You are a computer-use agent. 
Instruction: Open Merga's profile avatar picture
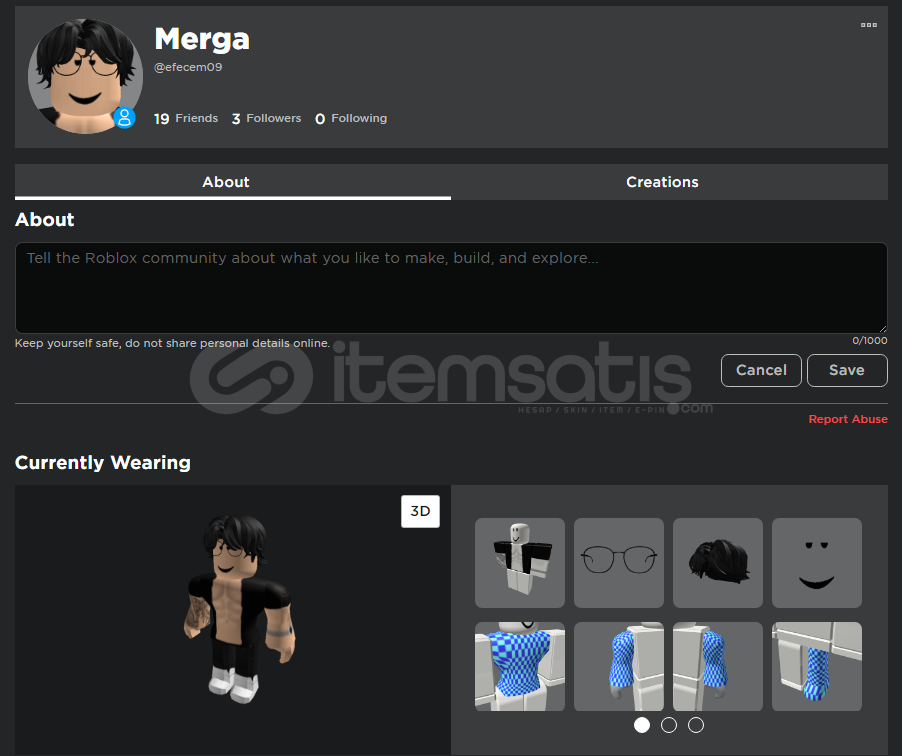[85, 77]
